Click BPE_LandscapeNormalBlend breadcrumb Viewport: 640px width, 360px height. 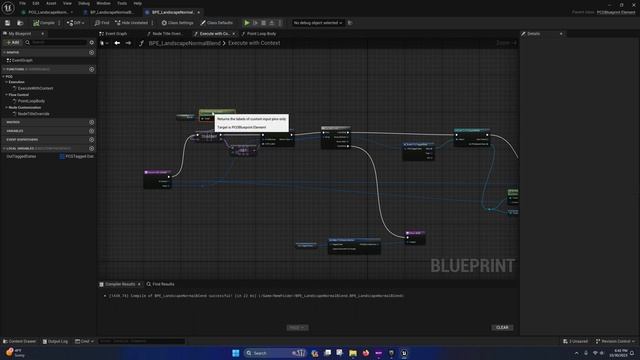coord(184,43)
